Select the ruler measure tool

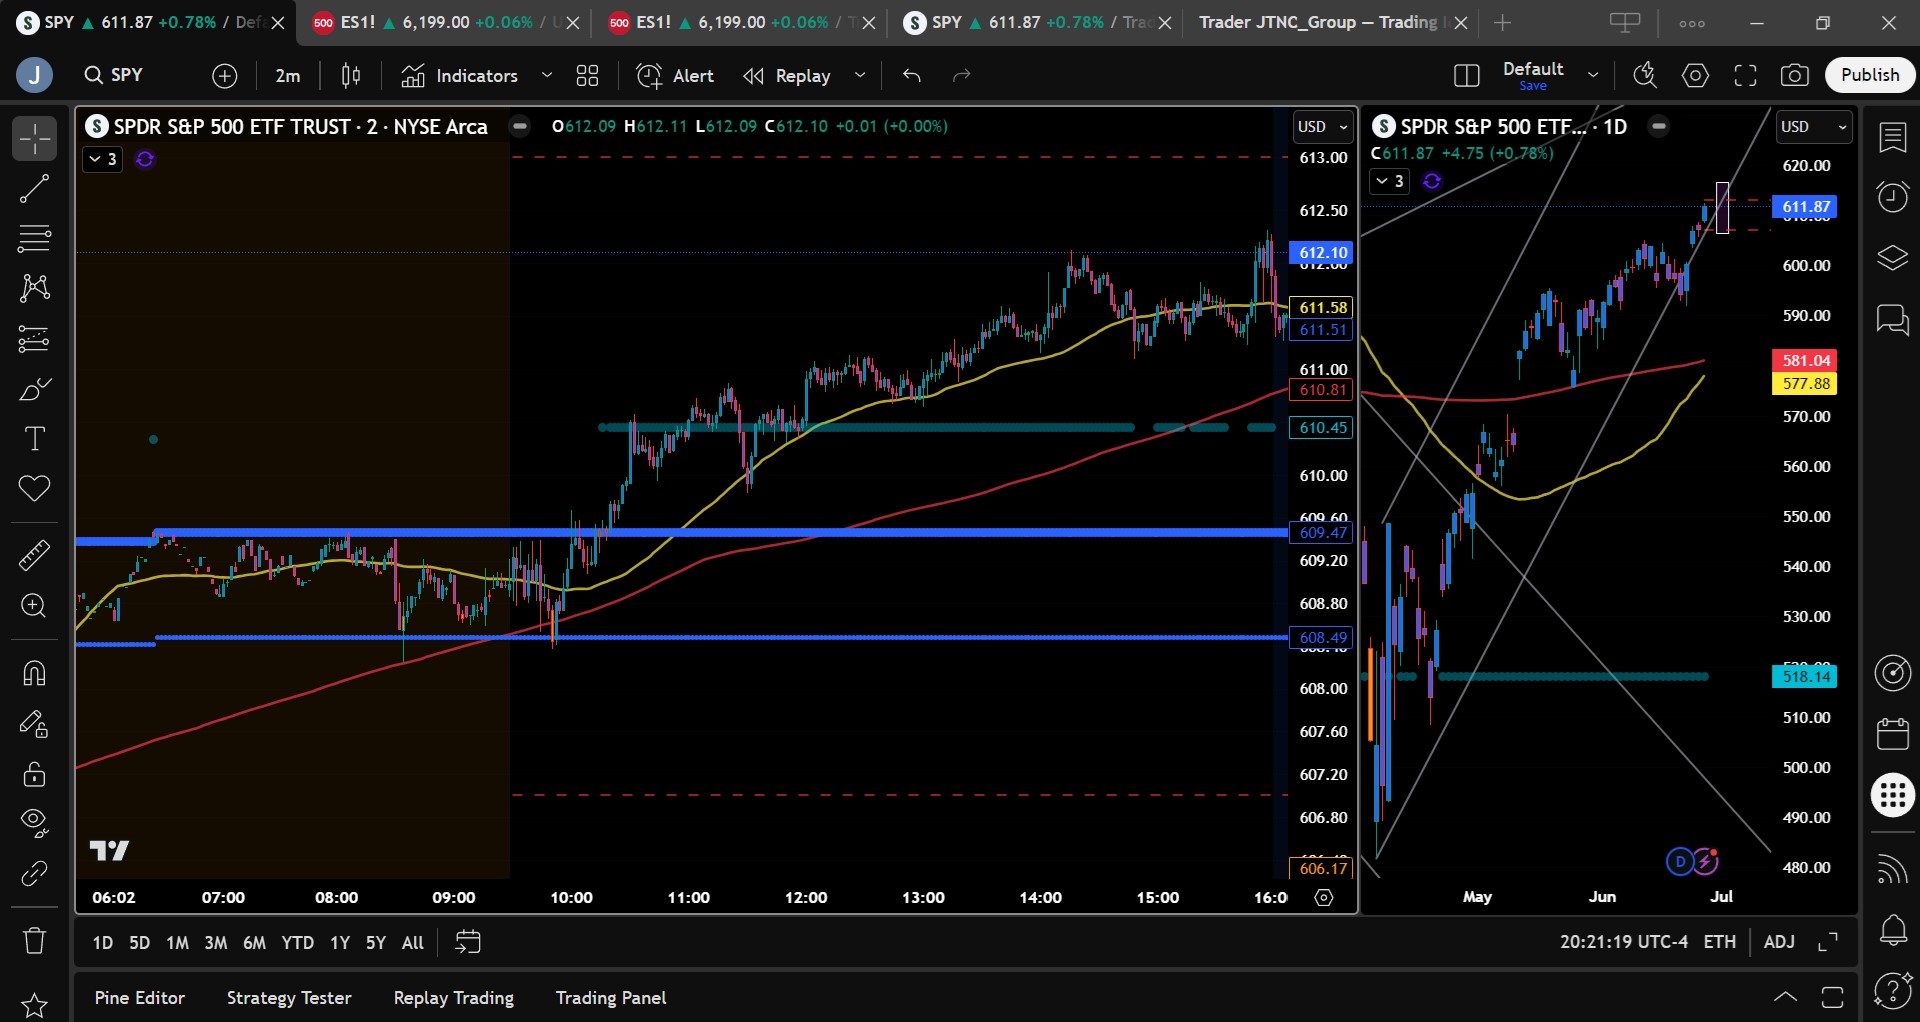34,555
